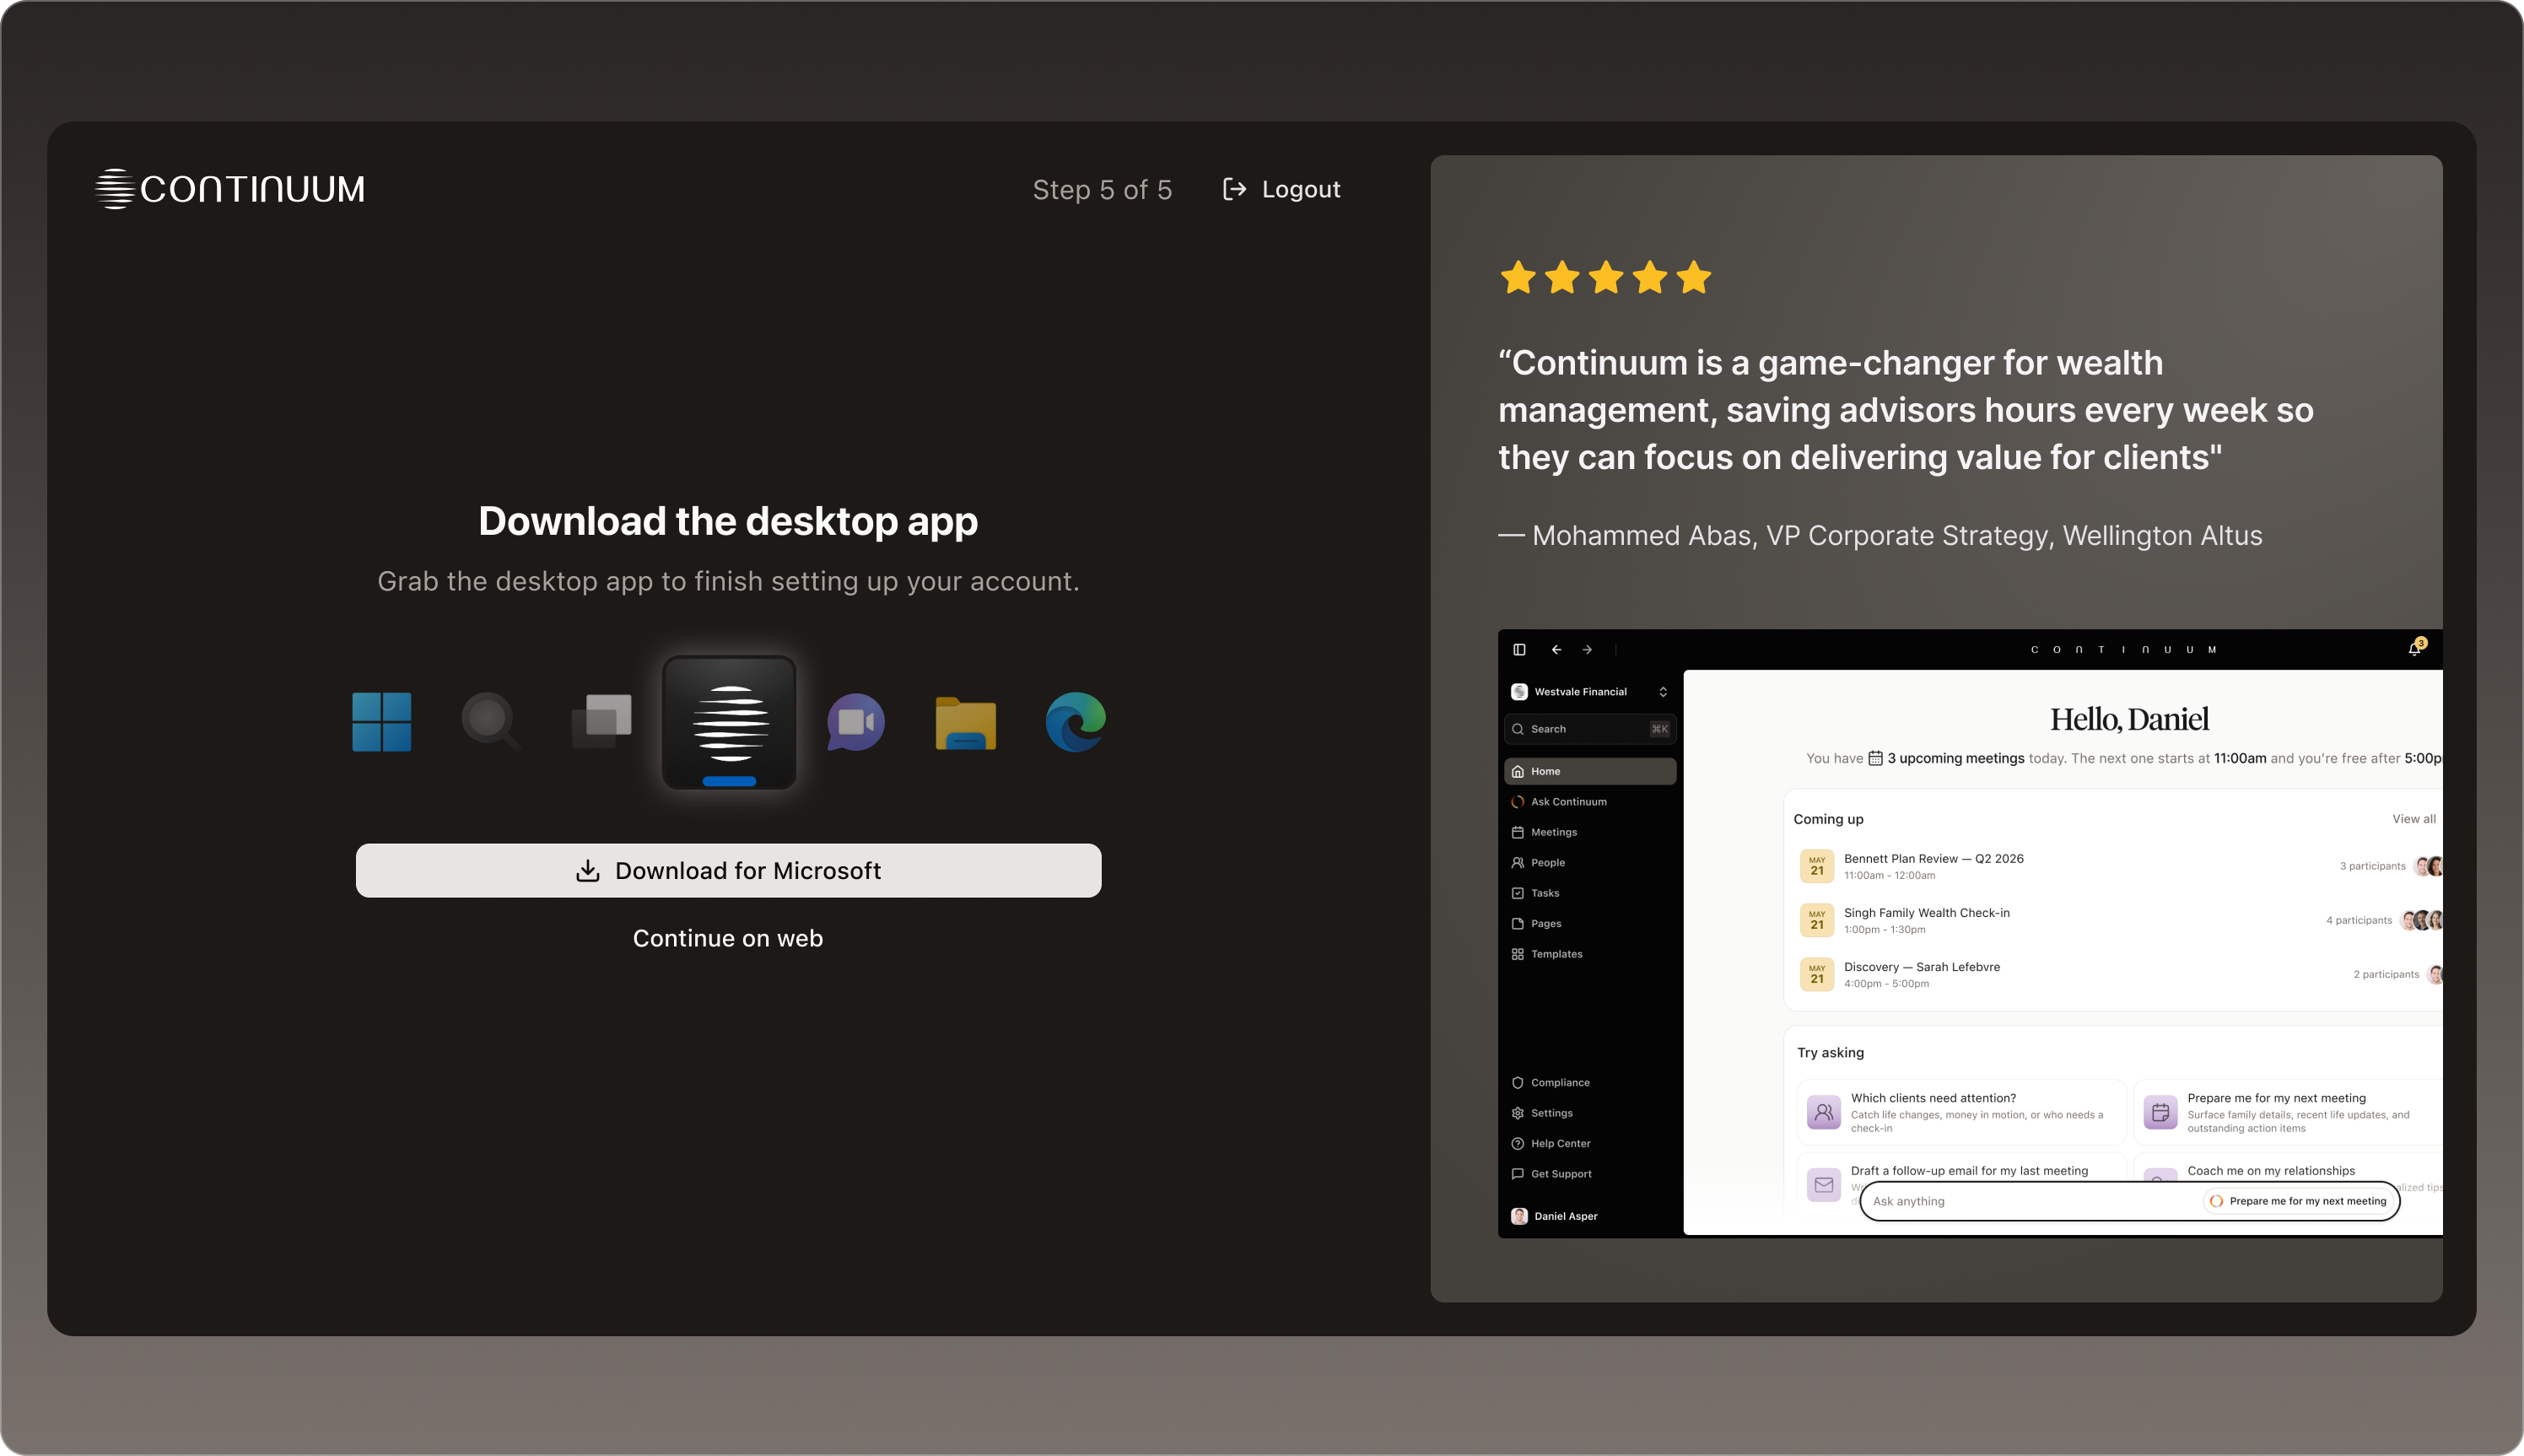Click the Continue on web link
Image resolution: width=2524 pixels, height=1456 pixels.
click(x=728, y=938)
